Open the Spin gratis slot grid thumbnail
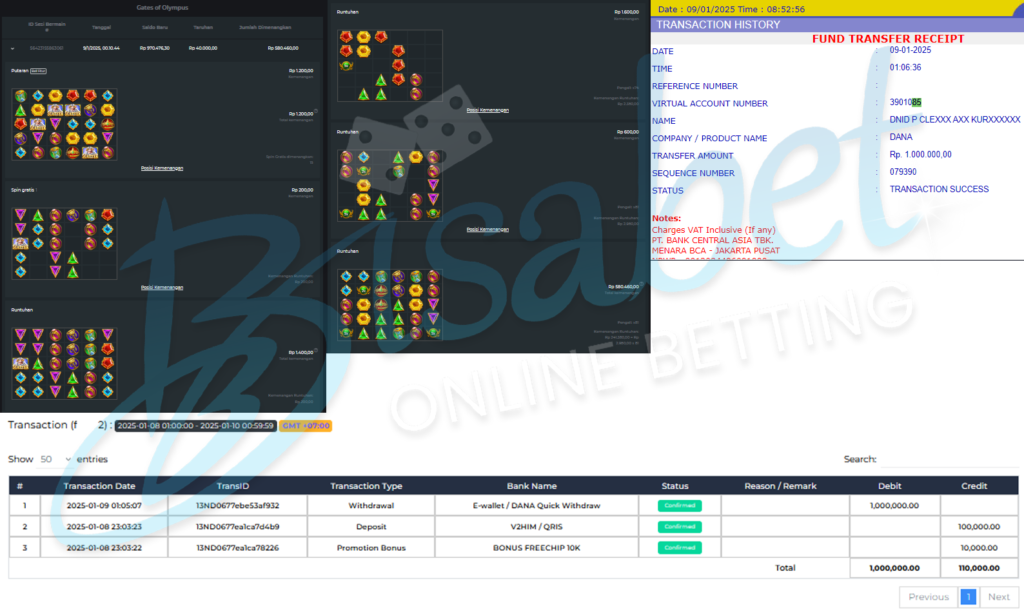1024x612 pixels. pyautogui.click(x=64, y=244)
